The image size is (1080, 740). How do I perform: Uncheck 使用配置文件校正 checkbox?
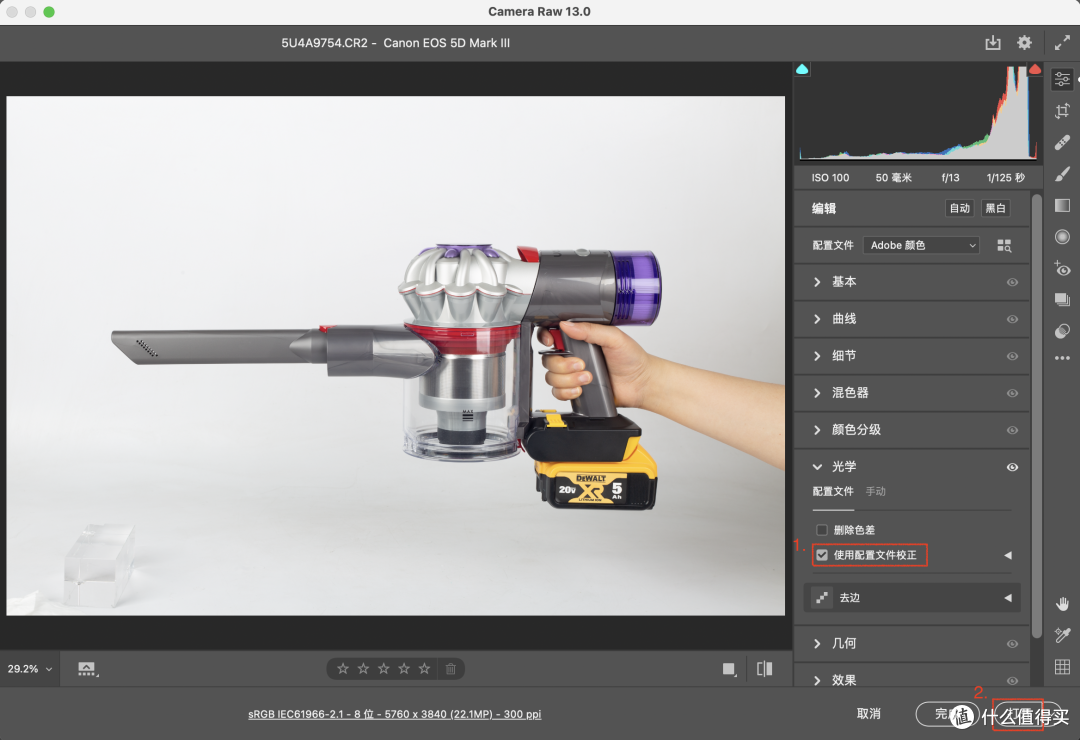(822, 555)
